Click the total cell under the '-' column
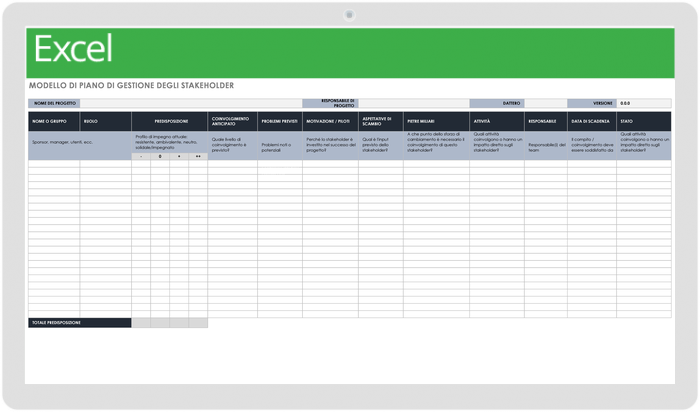The height and width of the screenshot is (412, 700). pos(141,323)
